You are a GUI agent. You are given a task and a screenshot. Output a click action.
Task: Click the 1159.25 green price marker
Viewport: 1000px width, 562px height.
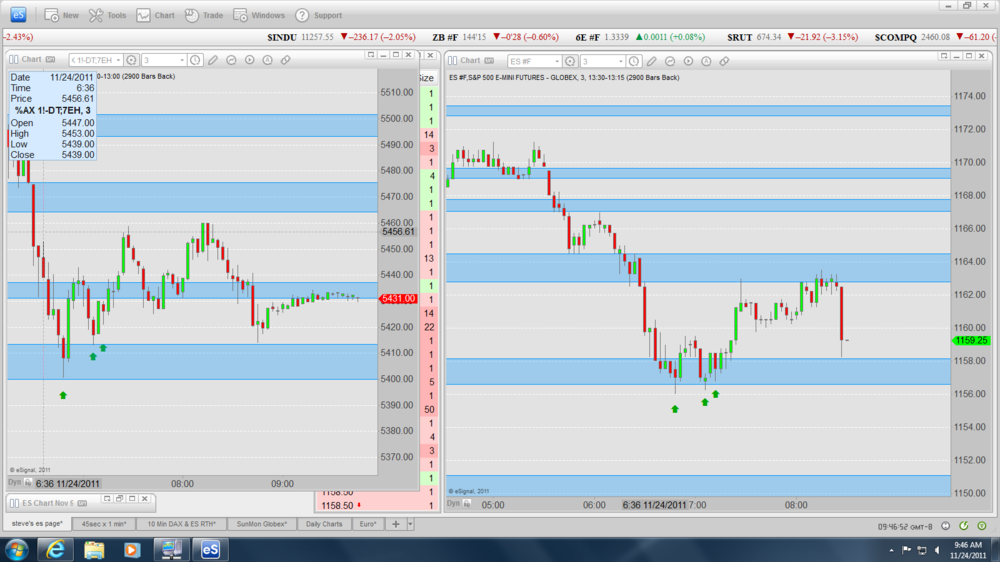[x=971, y=341]
